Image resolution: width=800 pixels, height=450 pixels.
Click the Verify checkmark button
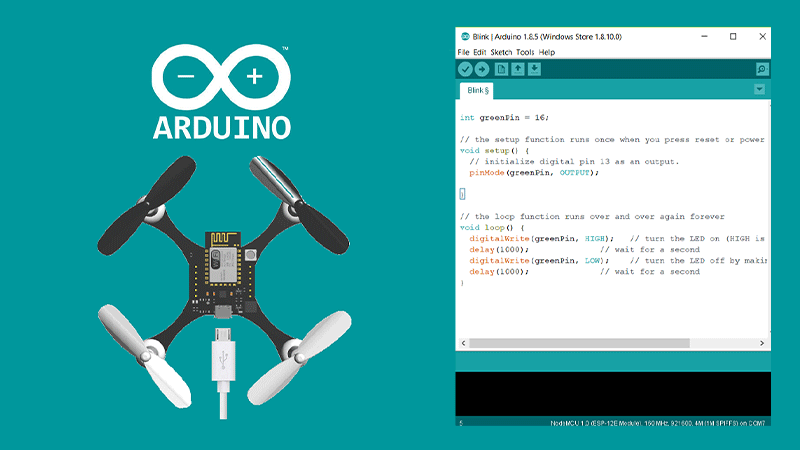pos(465,69)
